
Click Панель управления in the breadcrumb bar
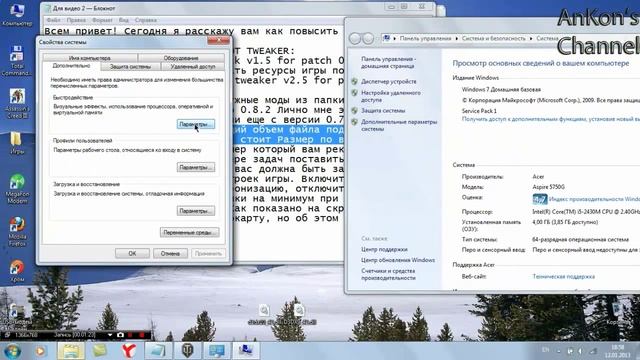click(425, 38)
